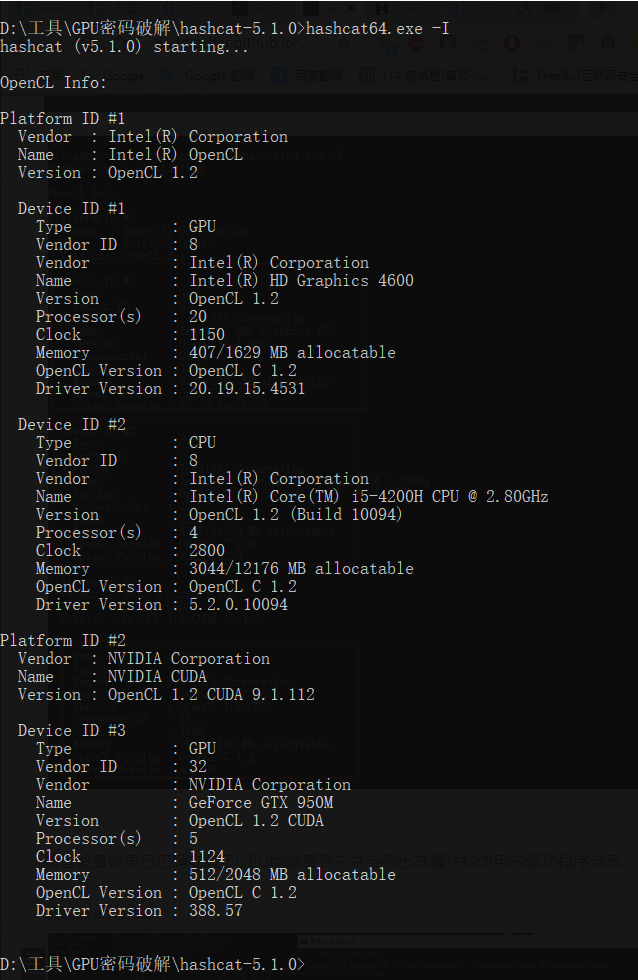This screenshot has height=980, width=638.
Task: Click the hashcat64.exe -I command text
Action: (377, 28)
